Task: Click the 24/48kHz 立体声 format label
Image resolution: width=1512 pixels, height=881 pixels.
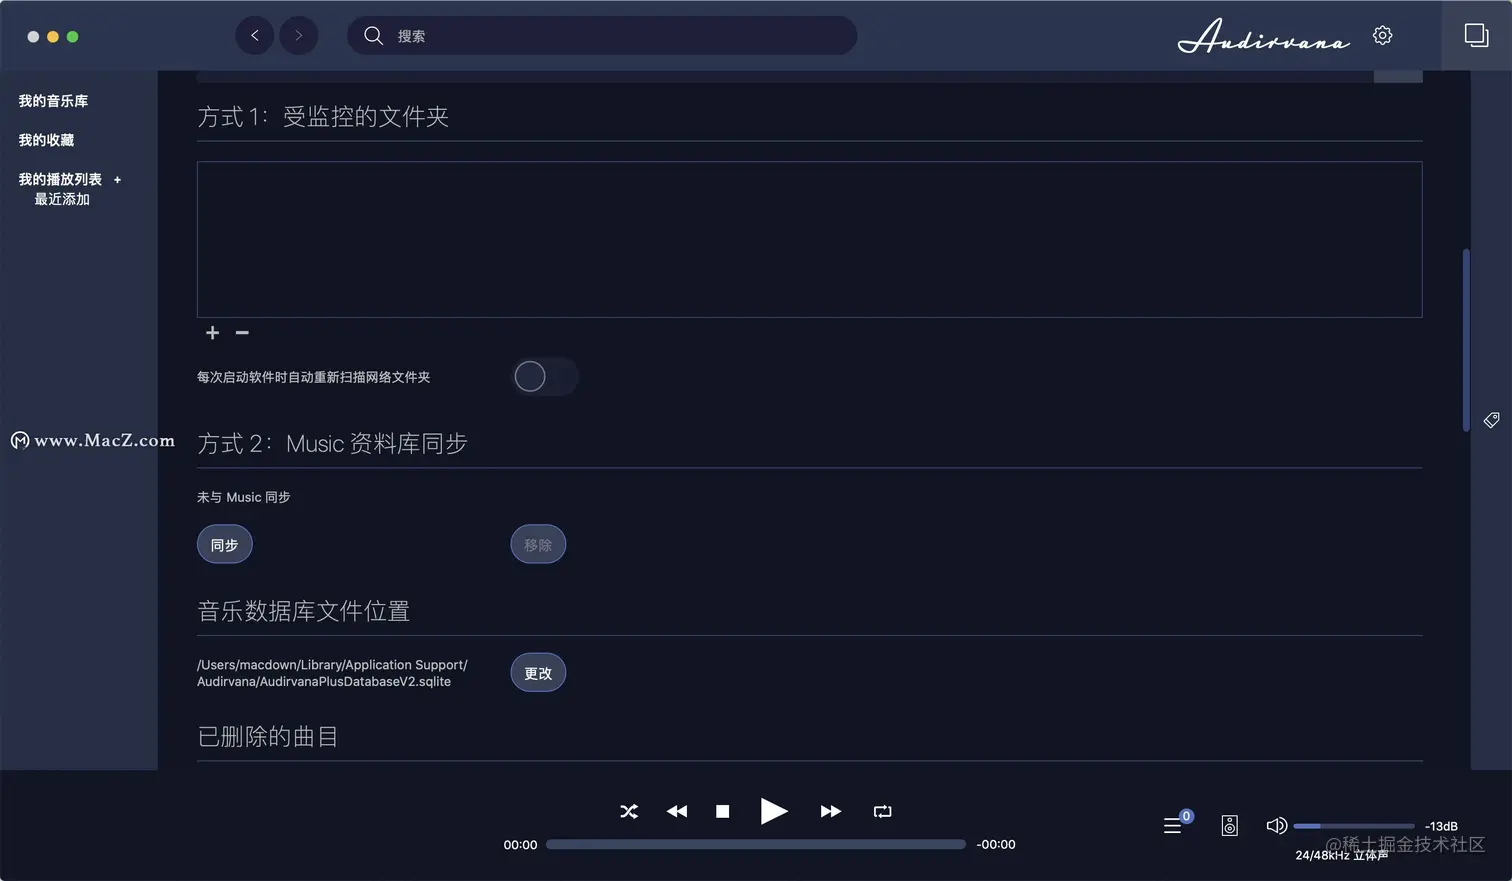Action: point(1342,855)
